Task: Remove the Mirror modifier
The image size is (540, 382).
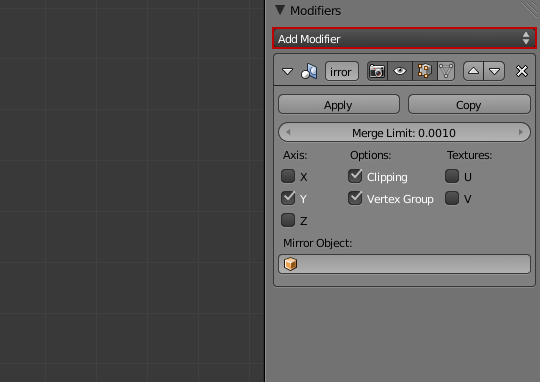Action: click(522, 71)
